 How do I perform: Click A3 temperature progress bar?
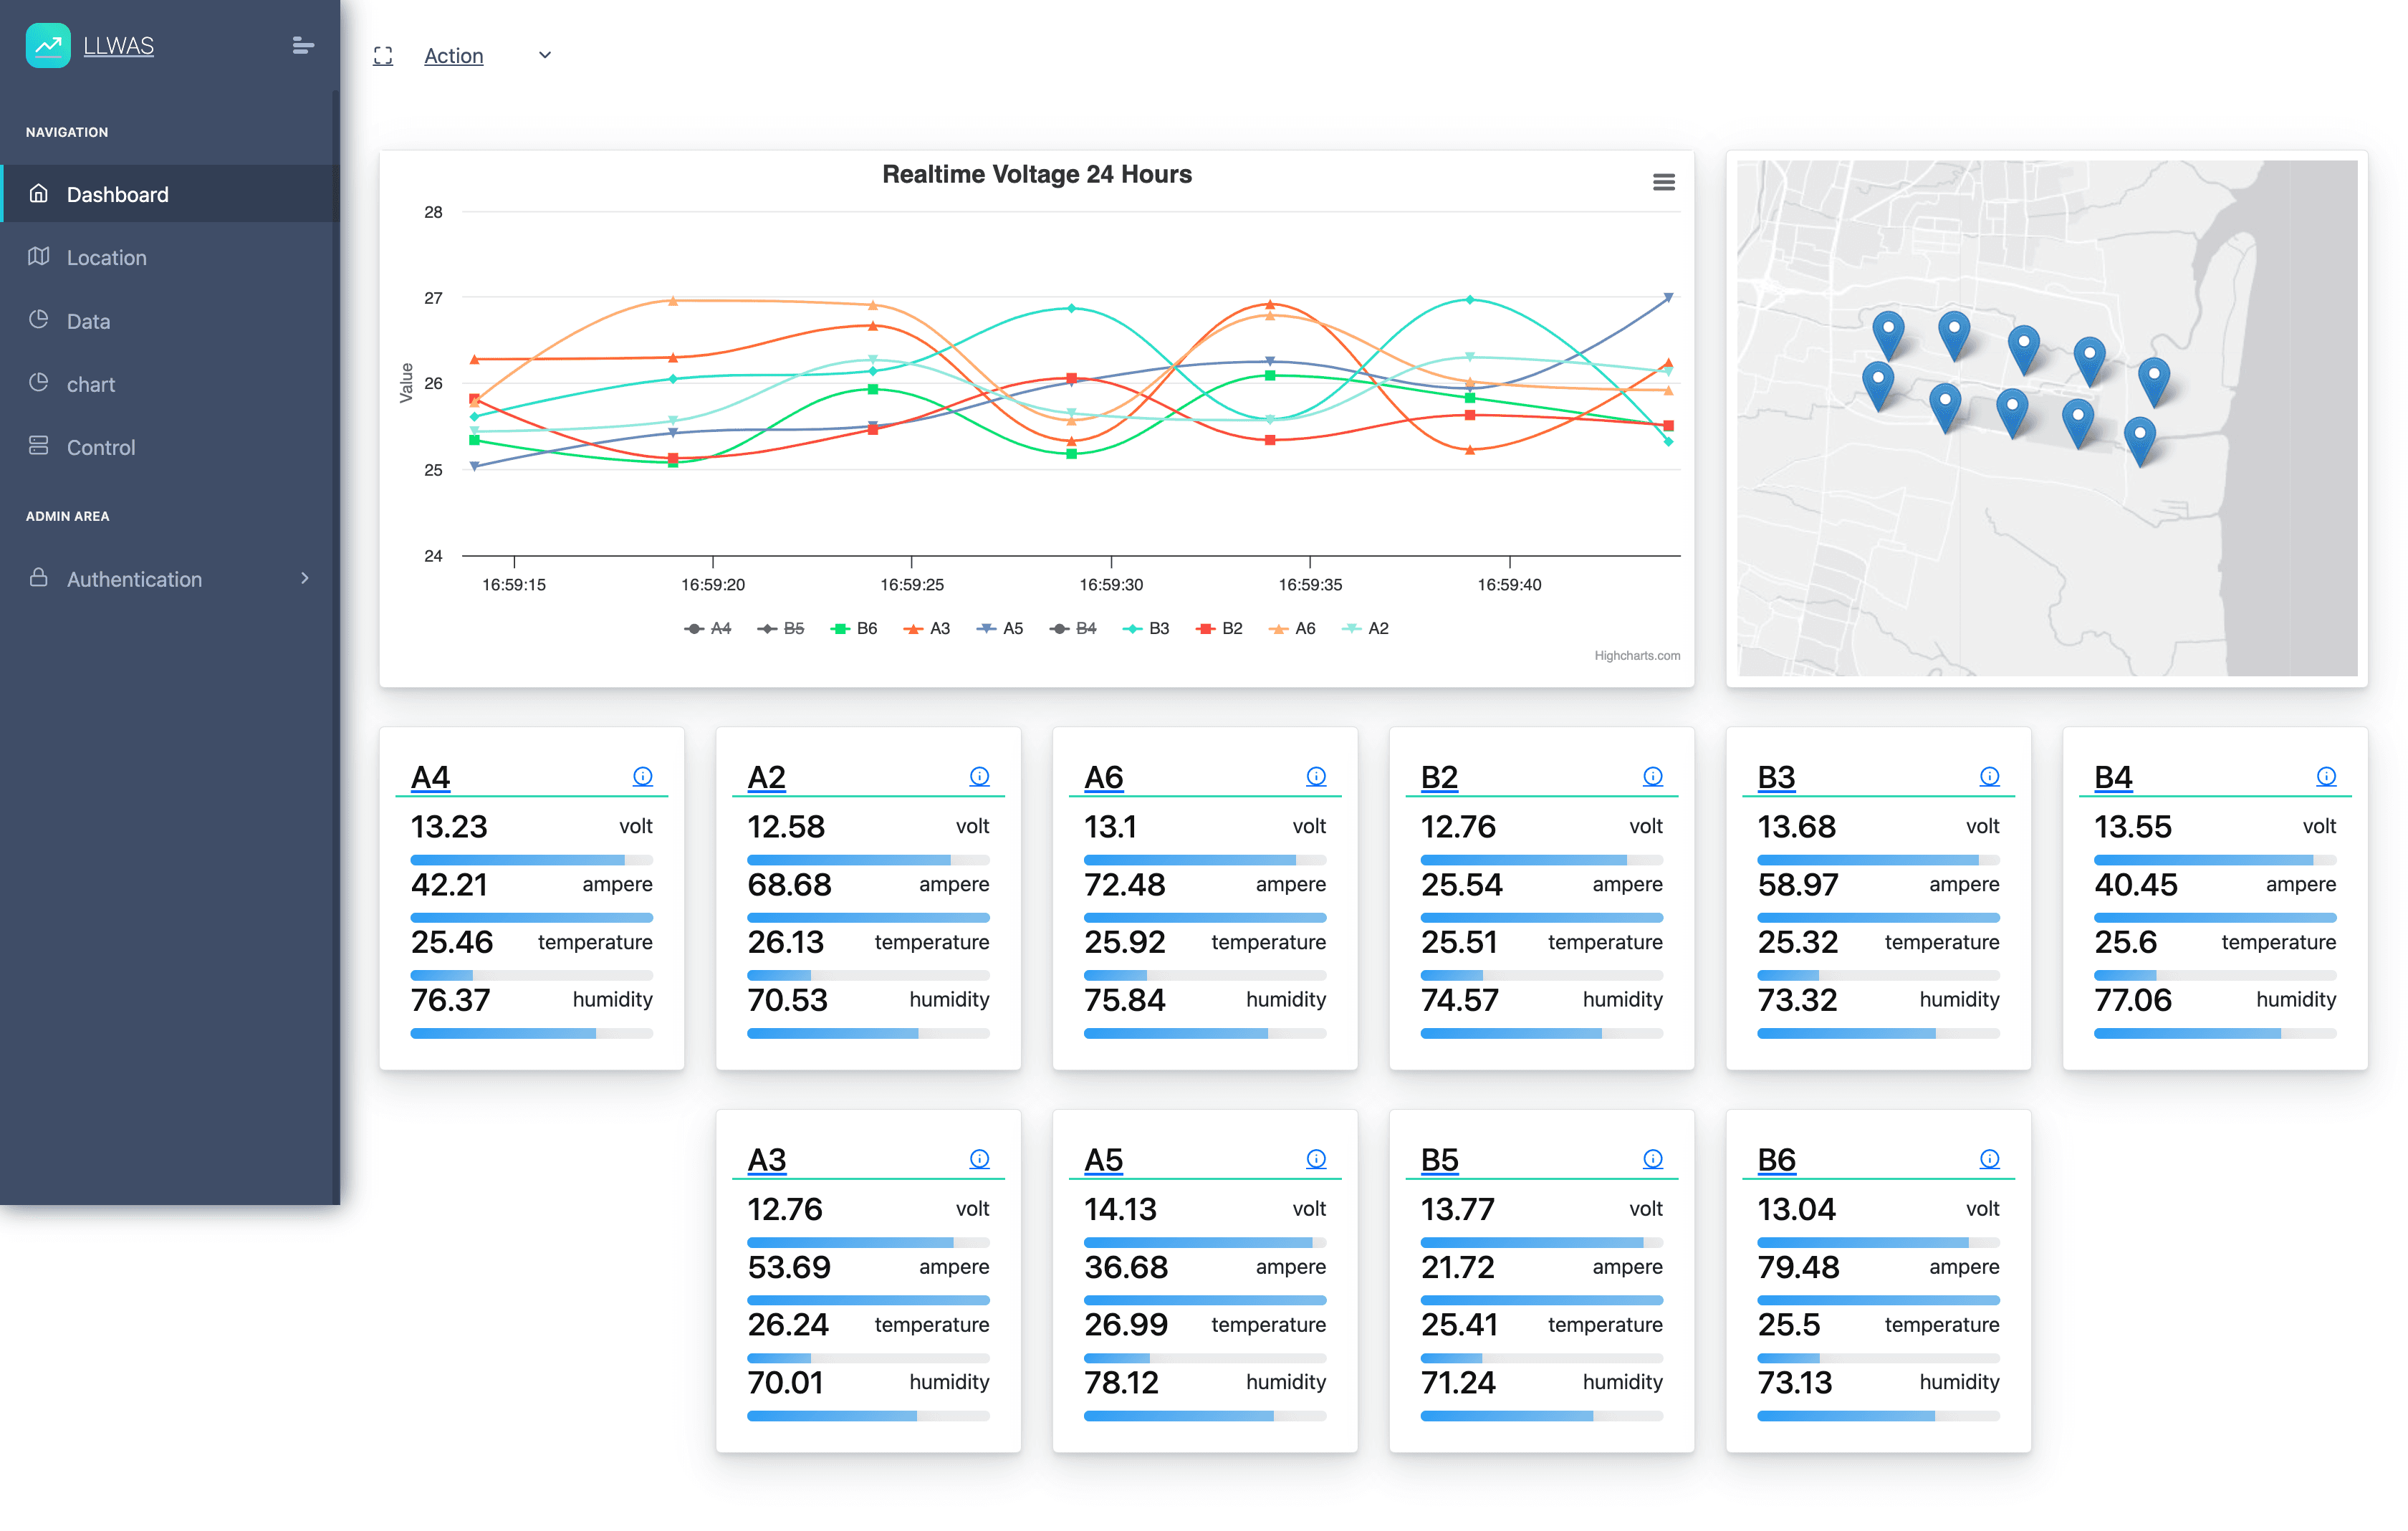868,1358
